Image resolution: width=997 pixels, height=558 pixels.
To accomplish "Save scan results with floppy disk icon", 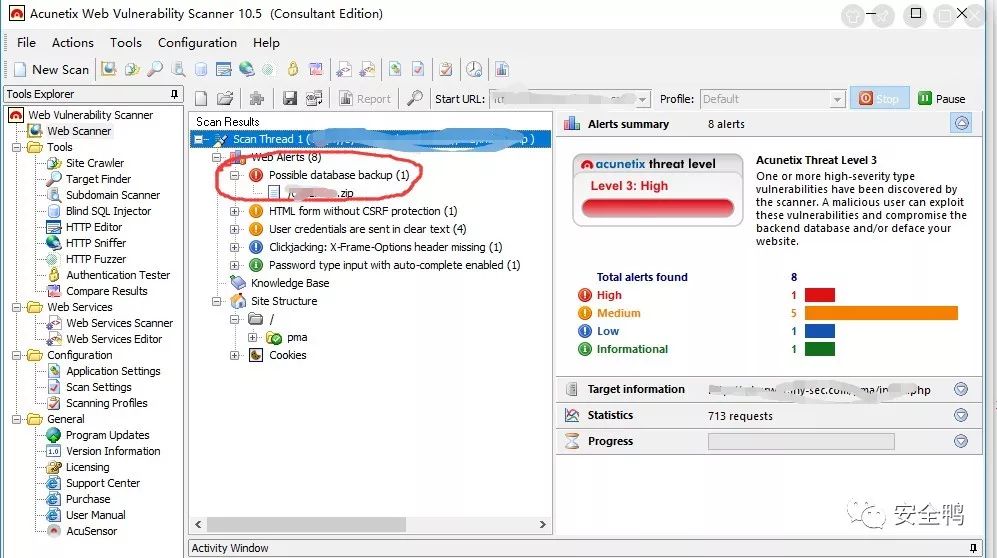I will coord(290,99).
